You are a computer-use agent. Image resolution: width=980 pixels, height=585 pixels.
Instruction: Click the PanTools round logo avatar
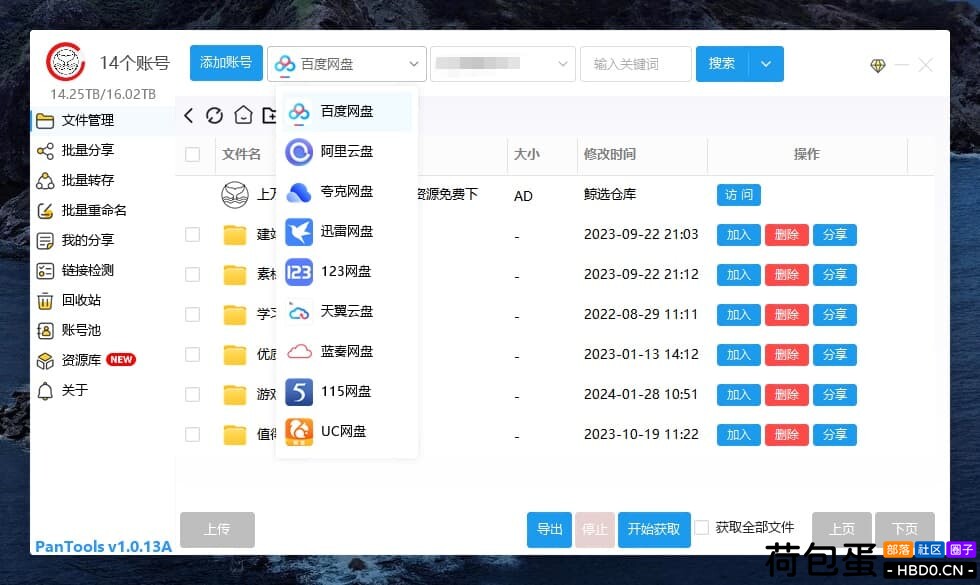click(x=65, y=61)
